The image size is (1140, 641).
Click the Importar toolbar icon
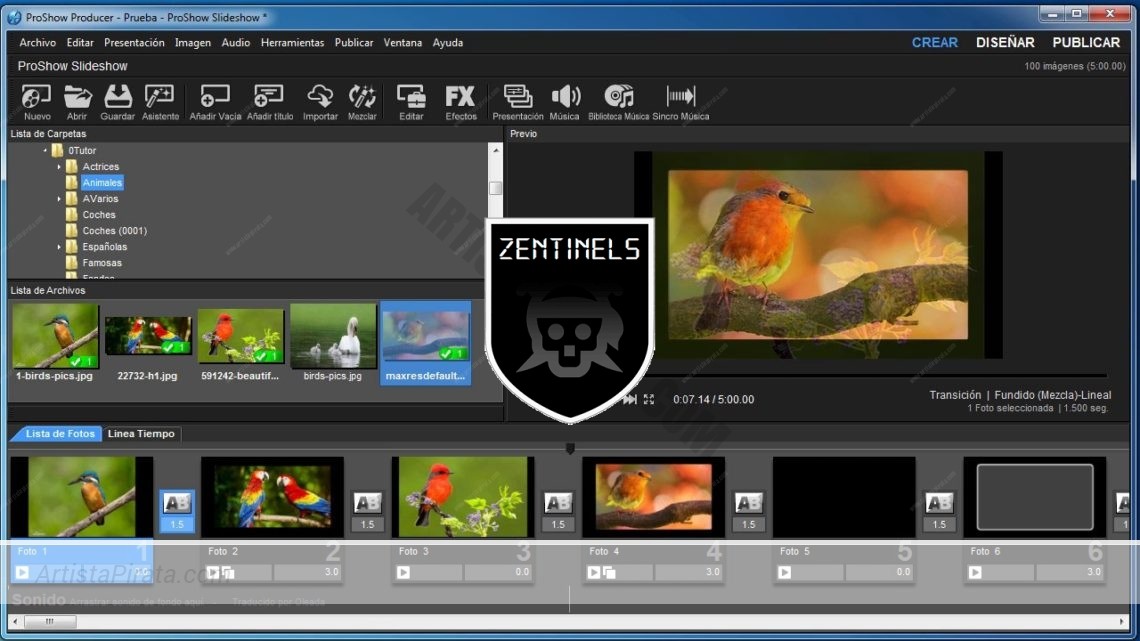pyautogui.click(x=320, y=102)
